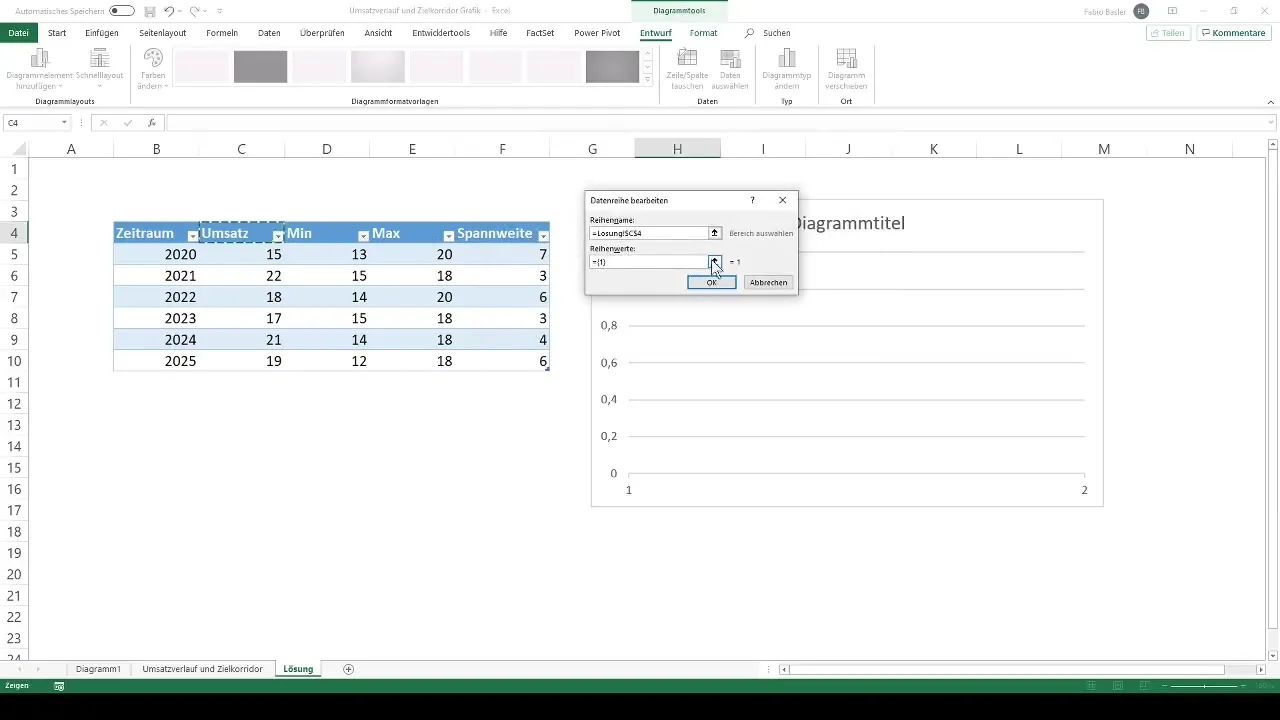Click the Redo arrow icon
The image size is (1280, 720).
point(195,10)
